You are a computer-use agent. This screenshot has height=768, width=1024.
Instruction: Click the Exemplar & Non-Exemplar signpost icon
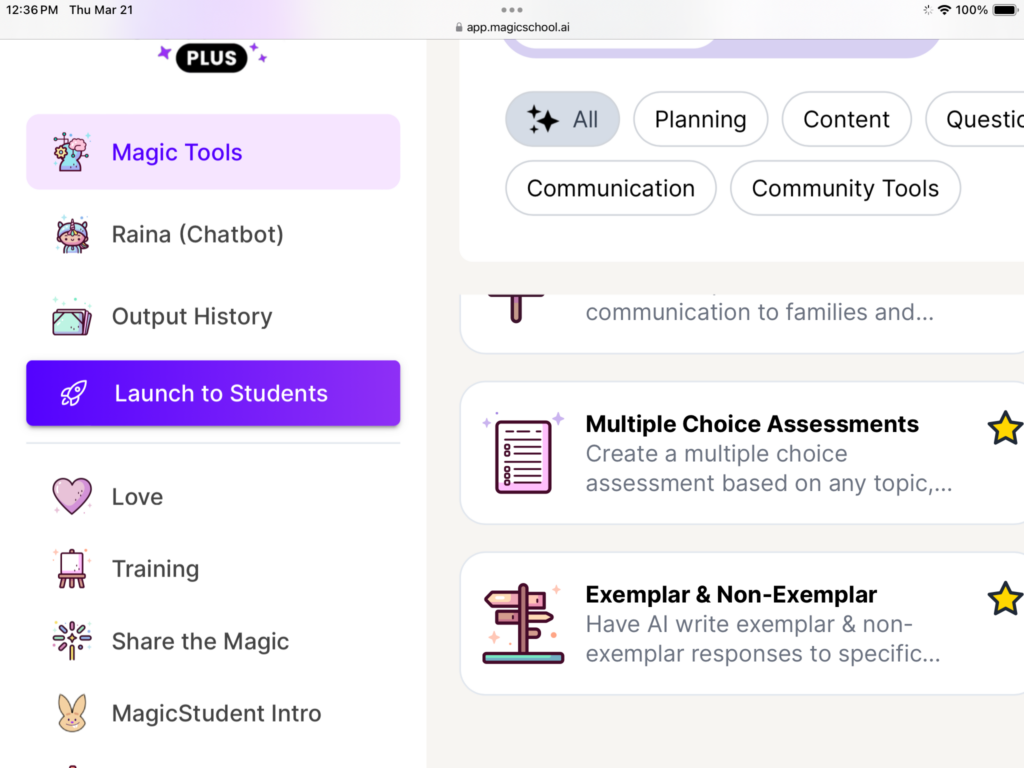point(523,624)
